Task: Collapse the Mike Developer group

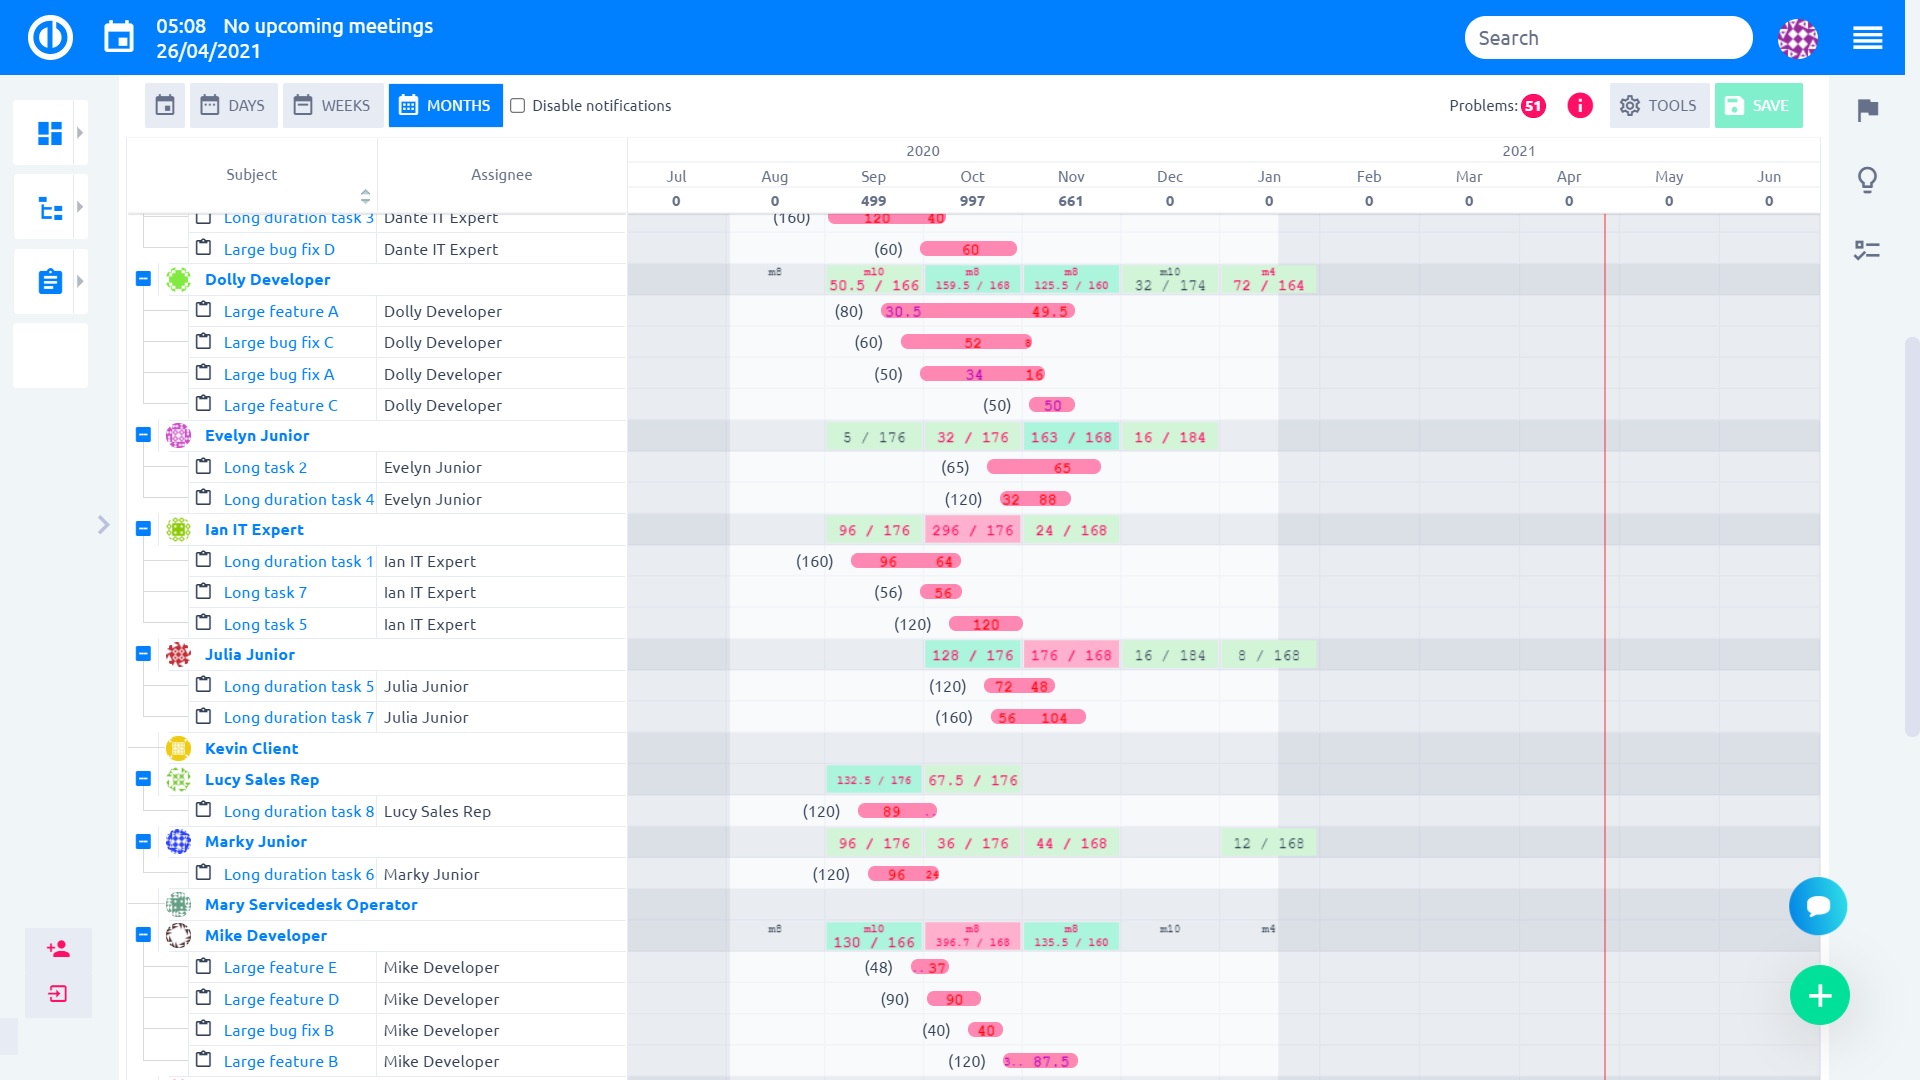Action: point(143,935)
